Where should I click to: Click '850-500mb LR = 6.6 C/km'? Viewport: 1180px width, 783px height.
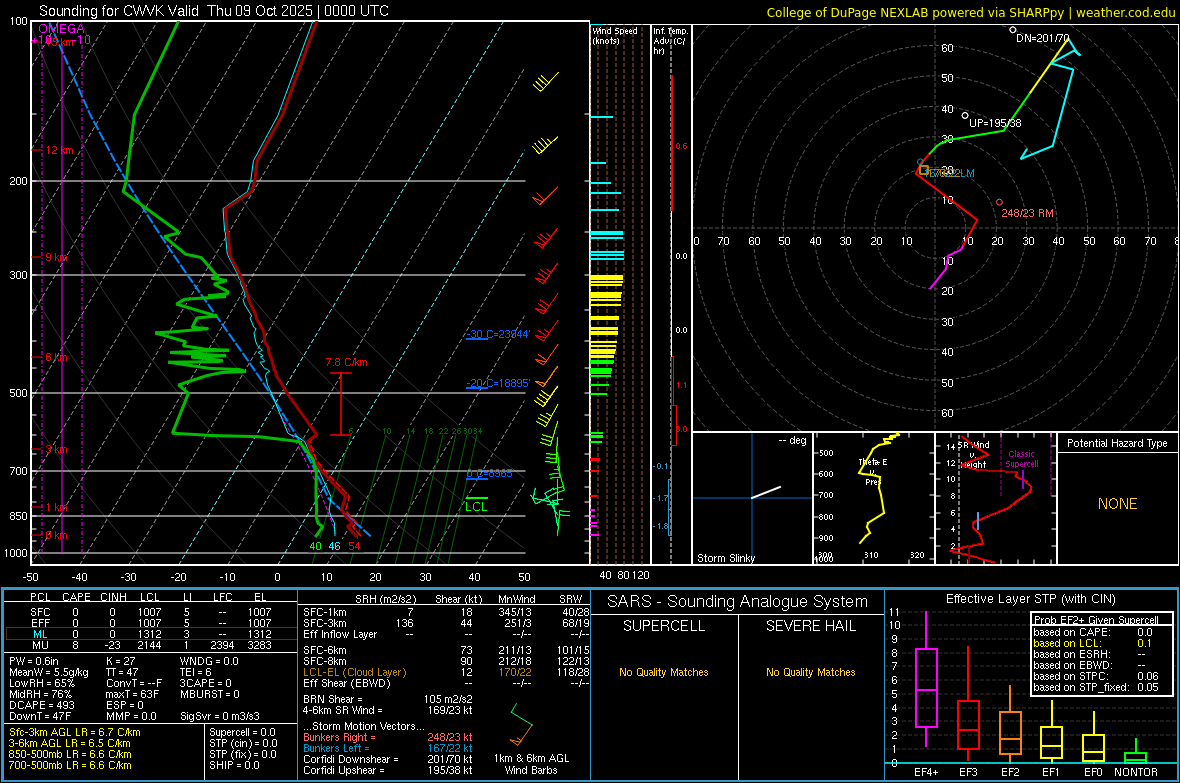click(70, 754)
